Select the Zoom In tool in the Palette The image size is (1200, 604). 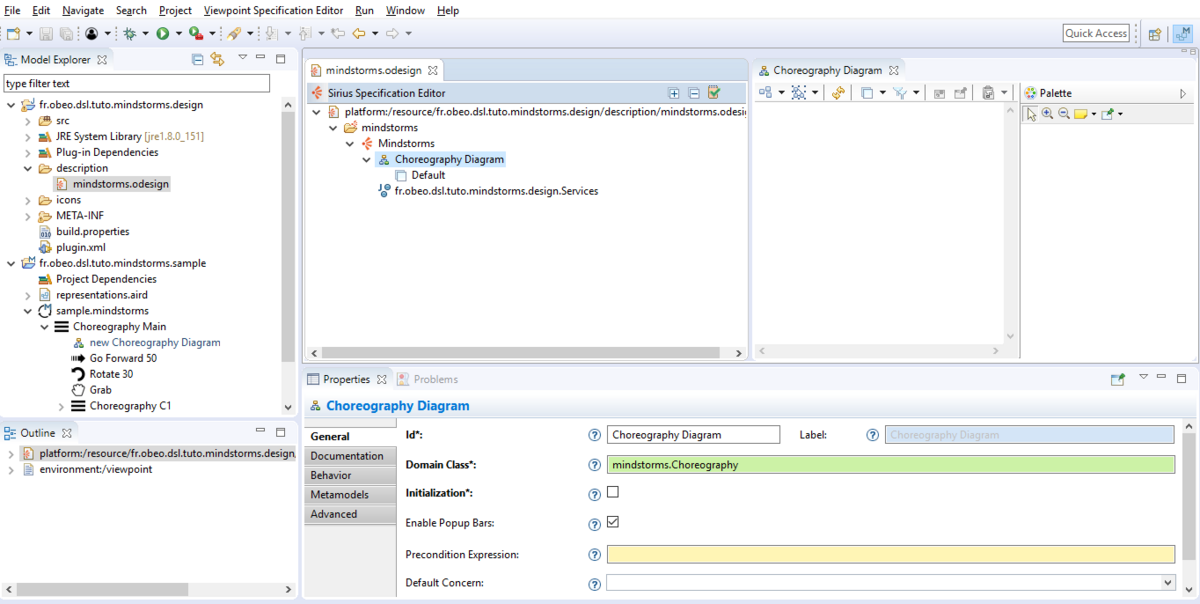click(1047, 112)
